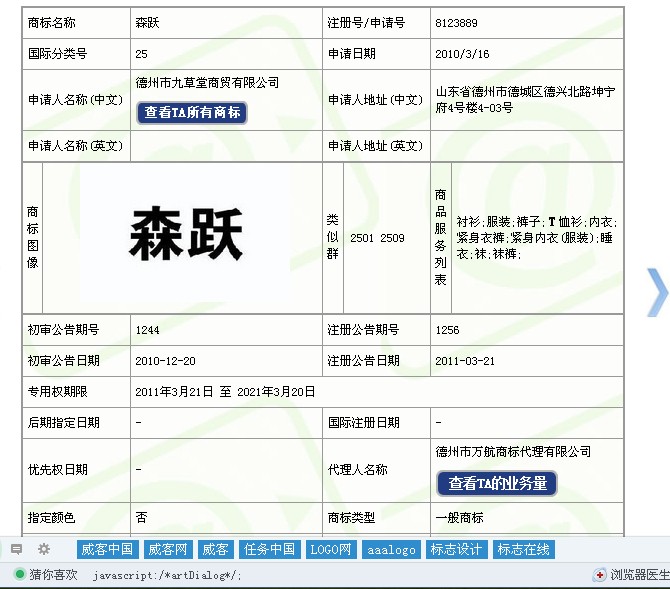Open the settings gear icon
This screenshot has width=670, height=589.
pos(44,549)
